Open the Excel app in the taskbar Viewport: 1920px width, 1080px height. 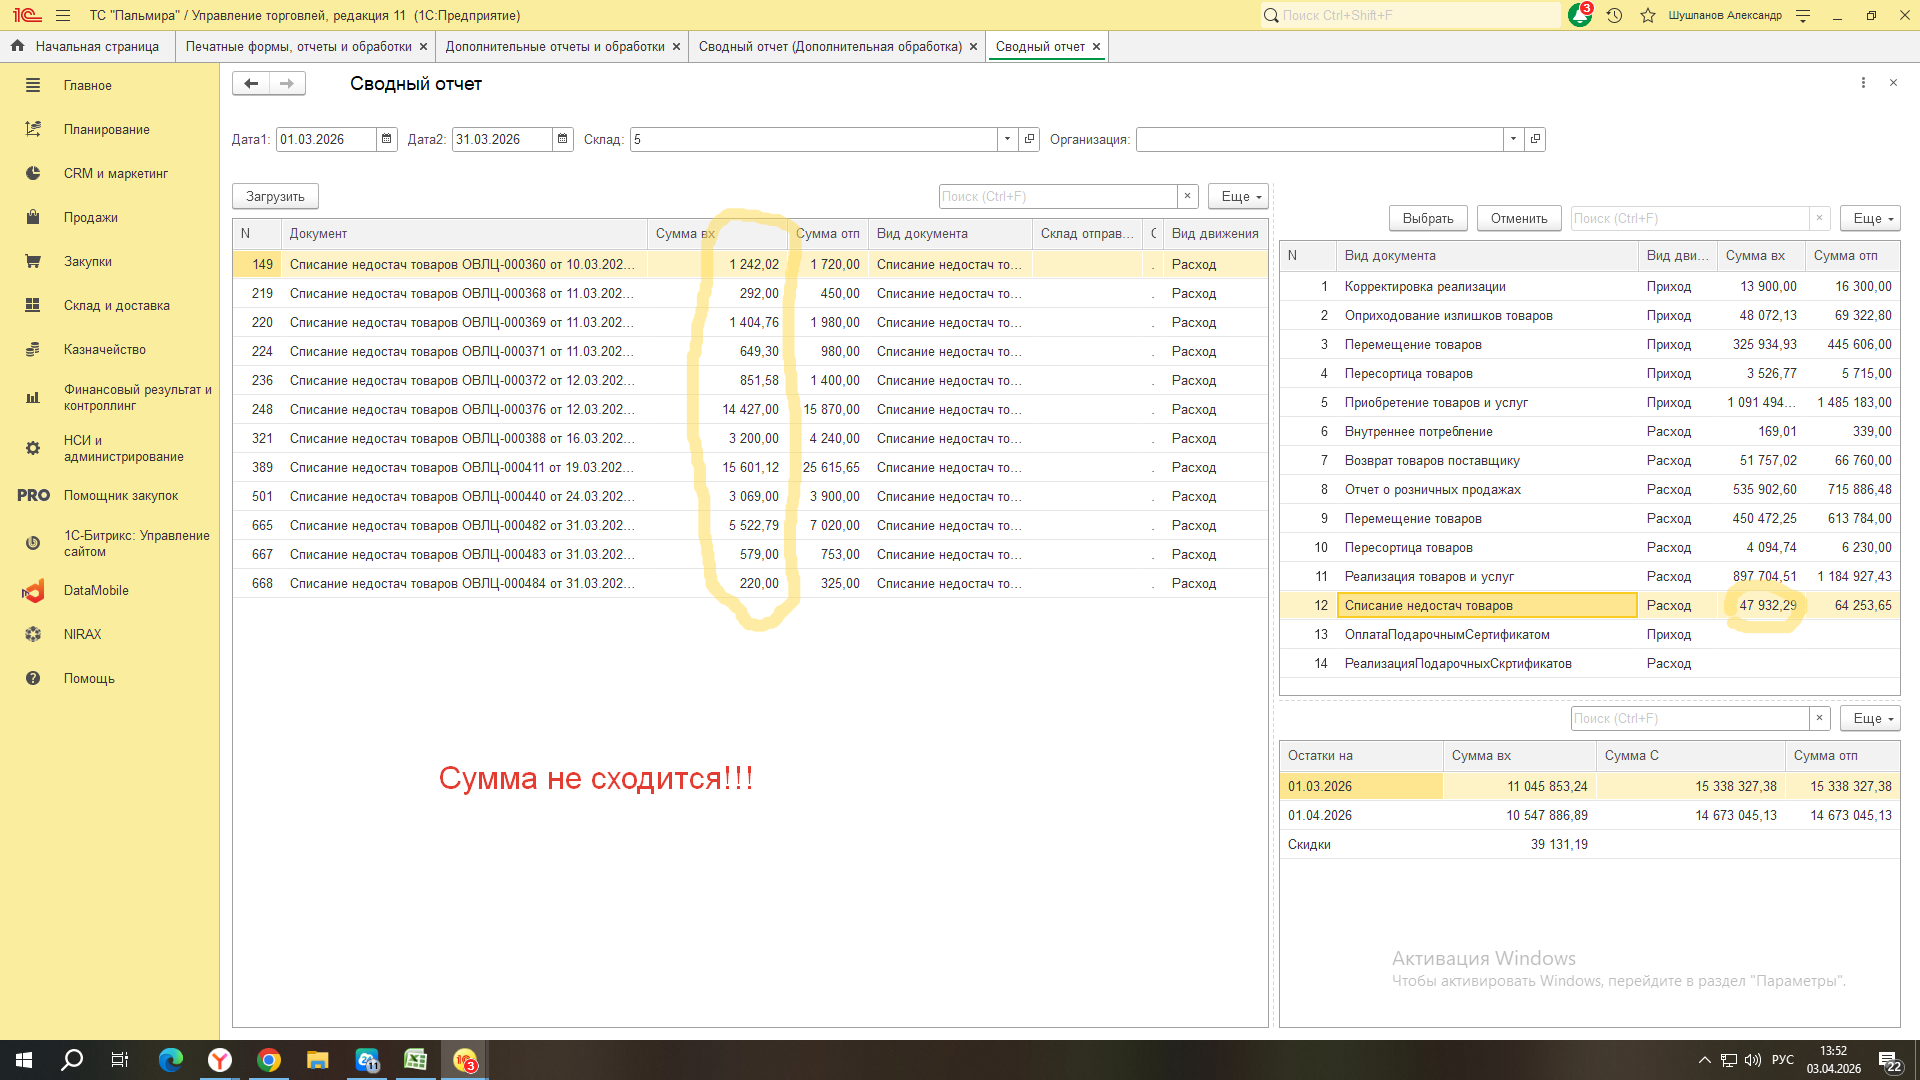click(415, 1060)
